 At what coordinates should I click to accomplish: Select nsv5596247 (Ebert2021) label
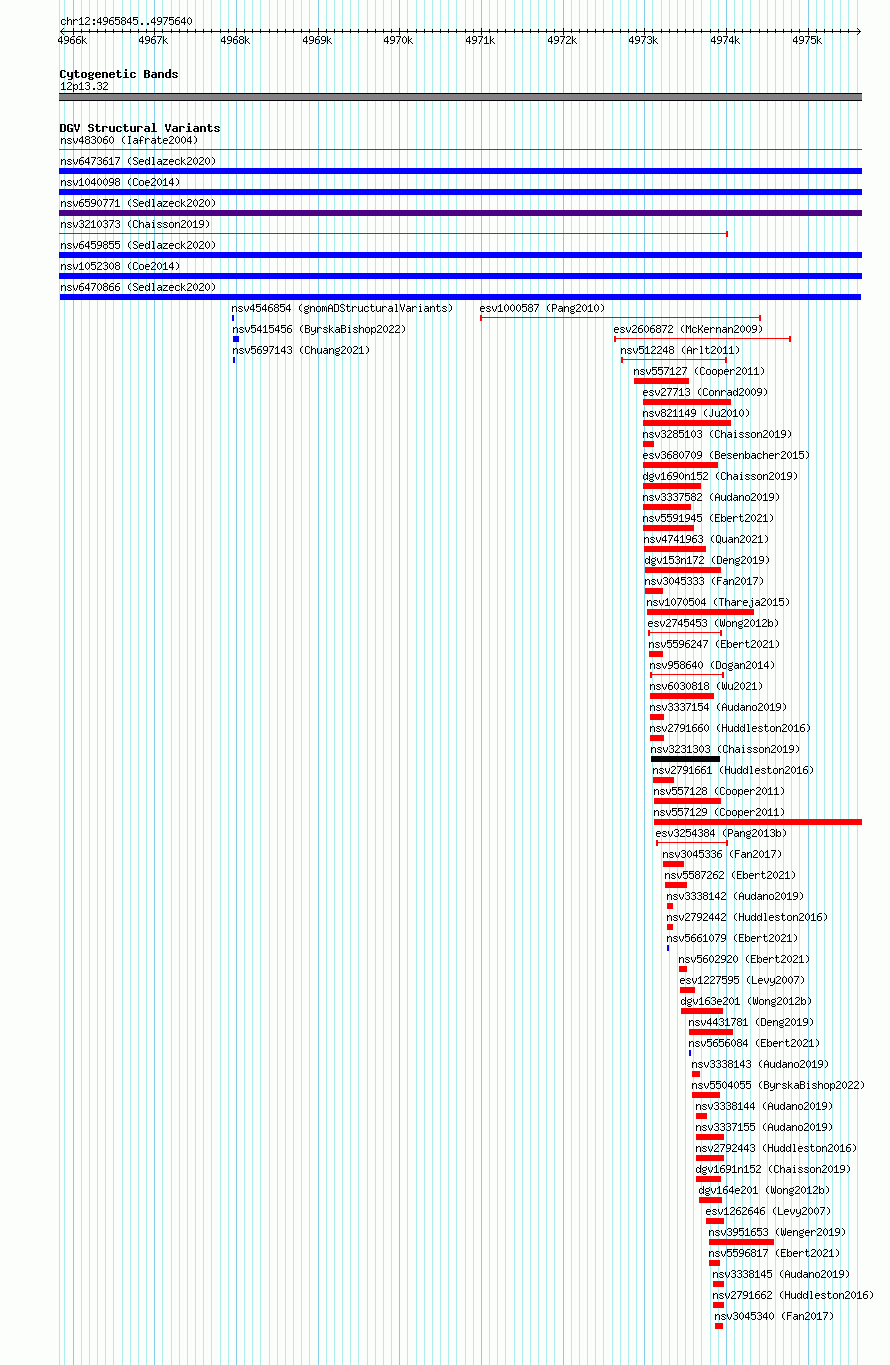[714, 644]
